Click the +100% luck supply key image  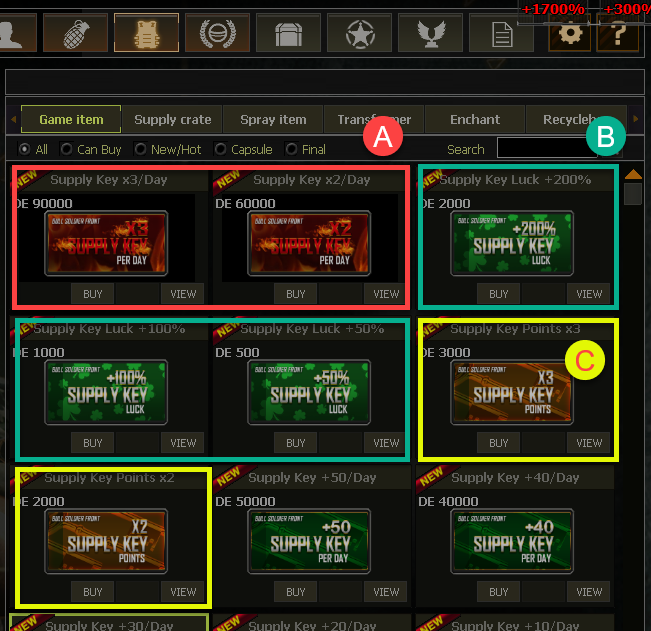(106, 392)
